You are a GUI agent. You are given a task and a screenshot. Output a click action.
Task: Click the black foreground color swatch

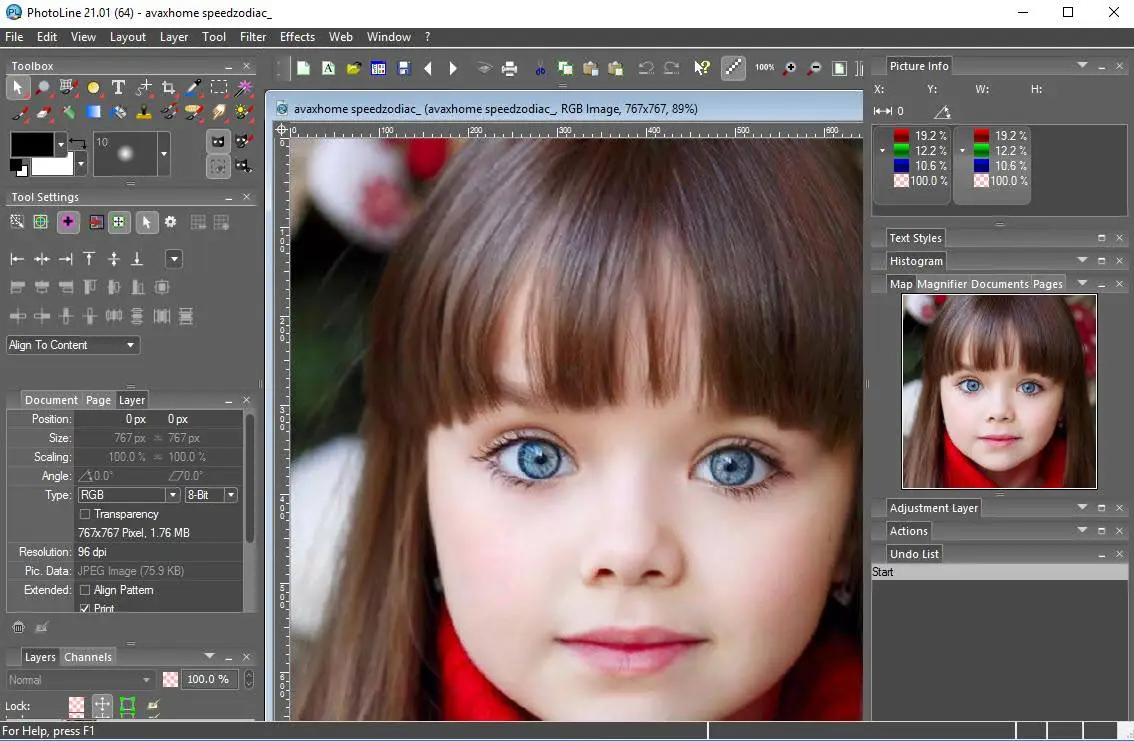32,144
